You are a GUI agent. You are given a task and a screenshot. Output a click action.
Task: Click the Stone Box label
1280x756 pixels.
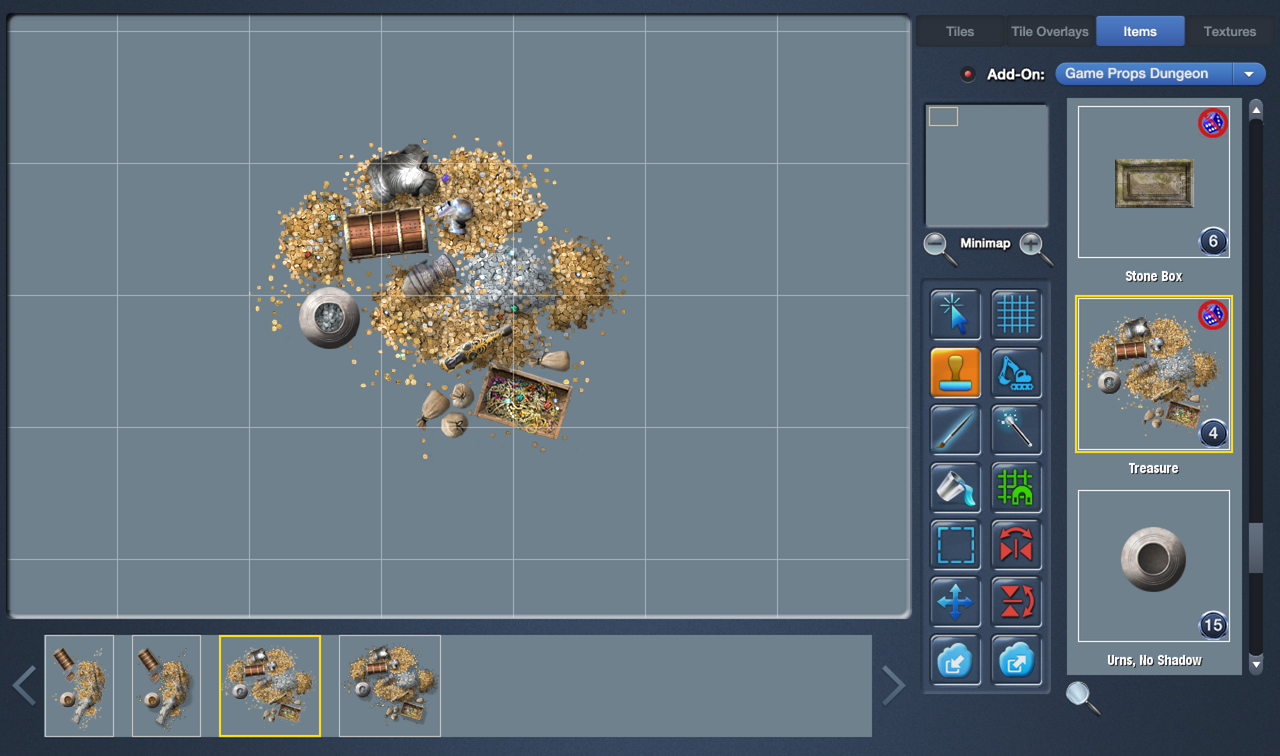(x=1154, y=276)
